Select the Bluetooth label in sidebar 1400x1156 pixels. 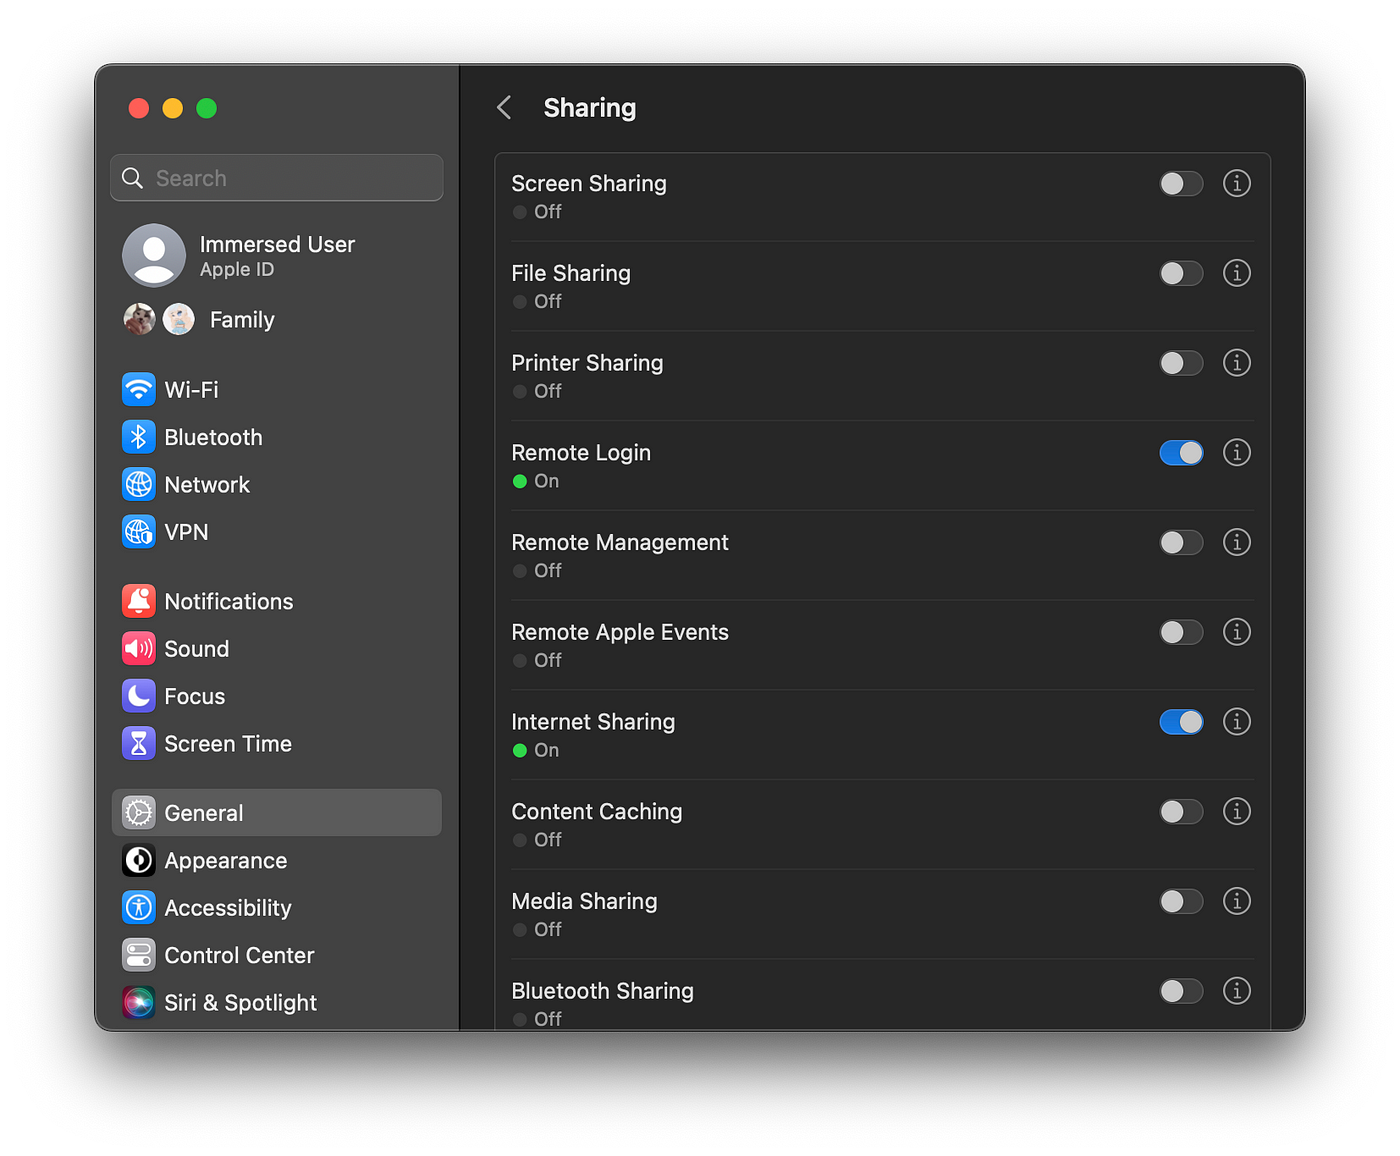tap(213, 437)
